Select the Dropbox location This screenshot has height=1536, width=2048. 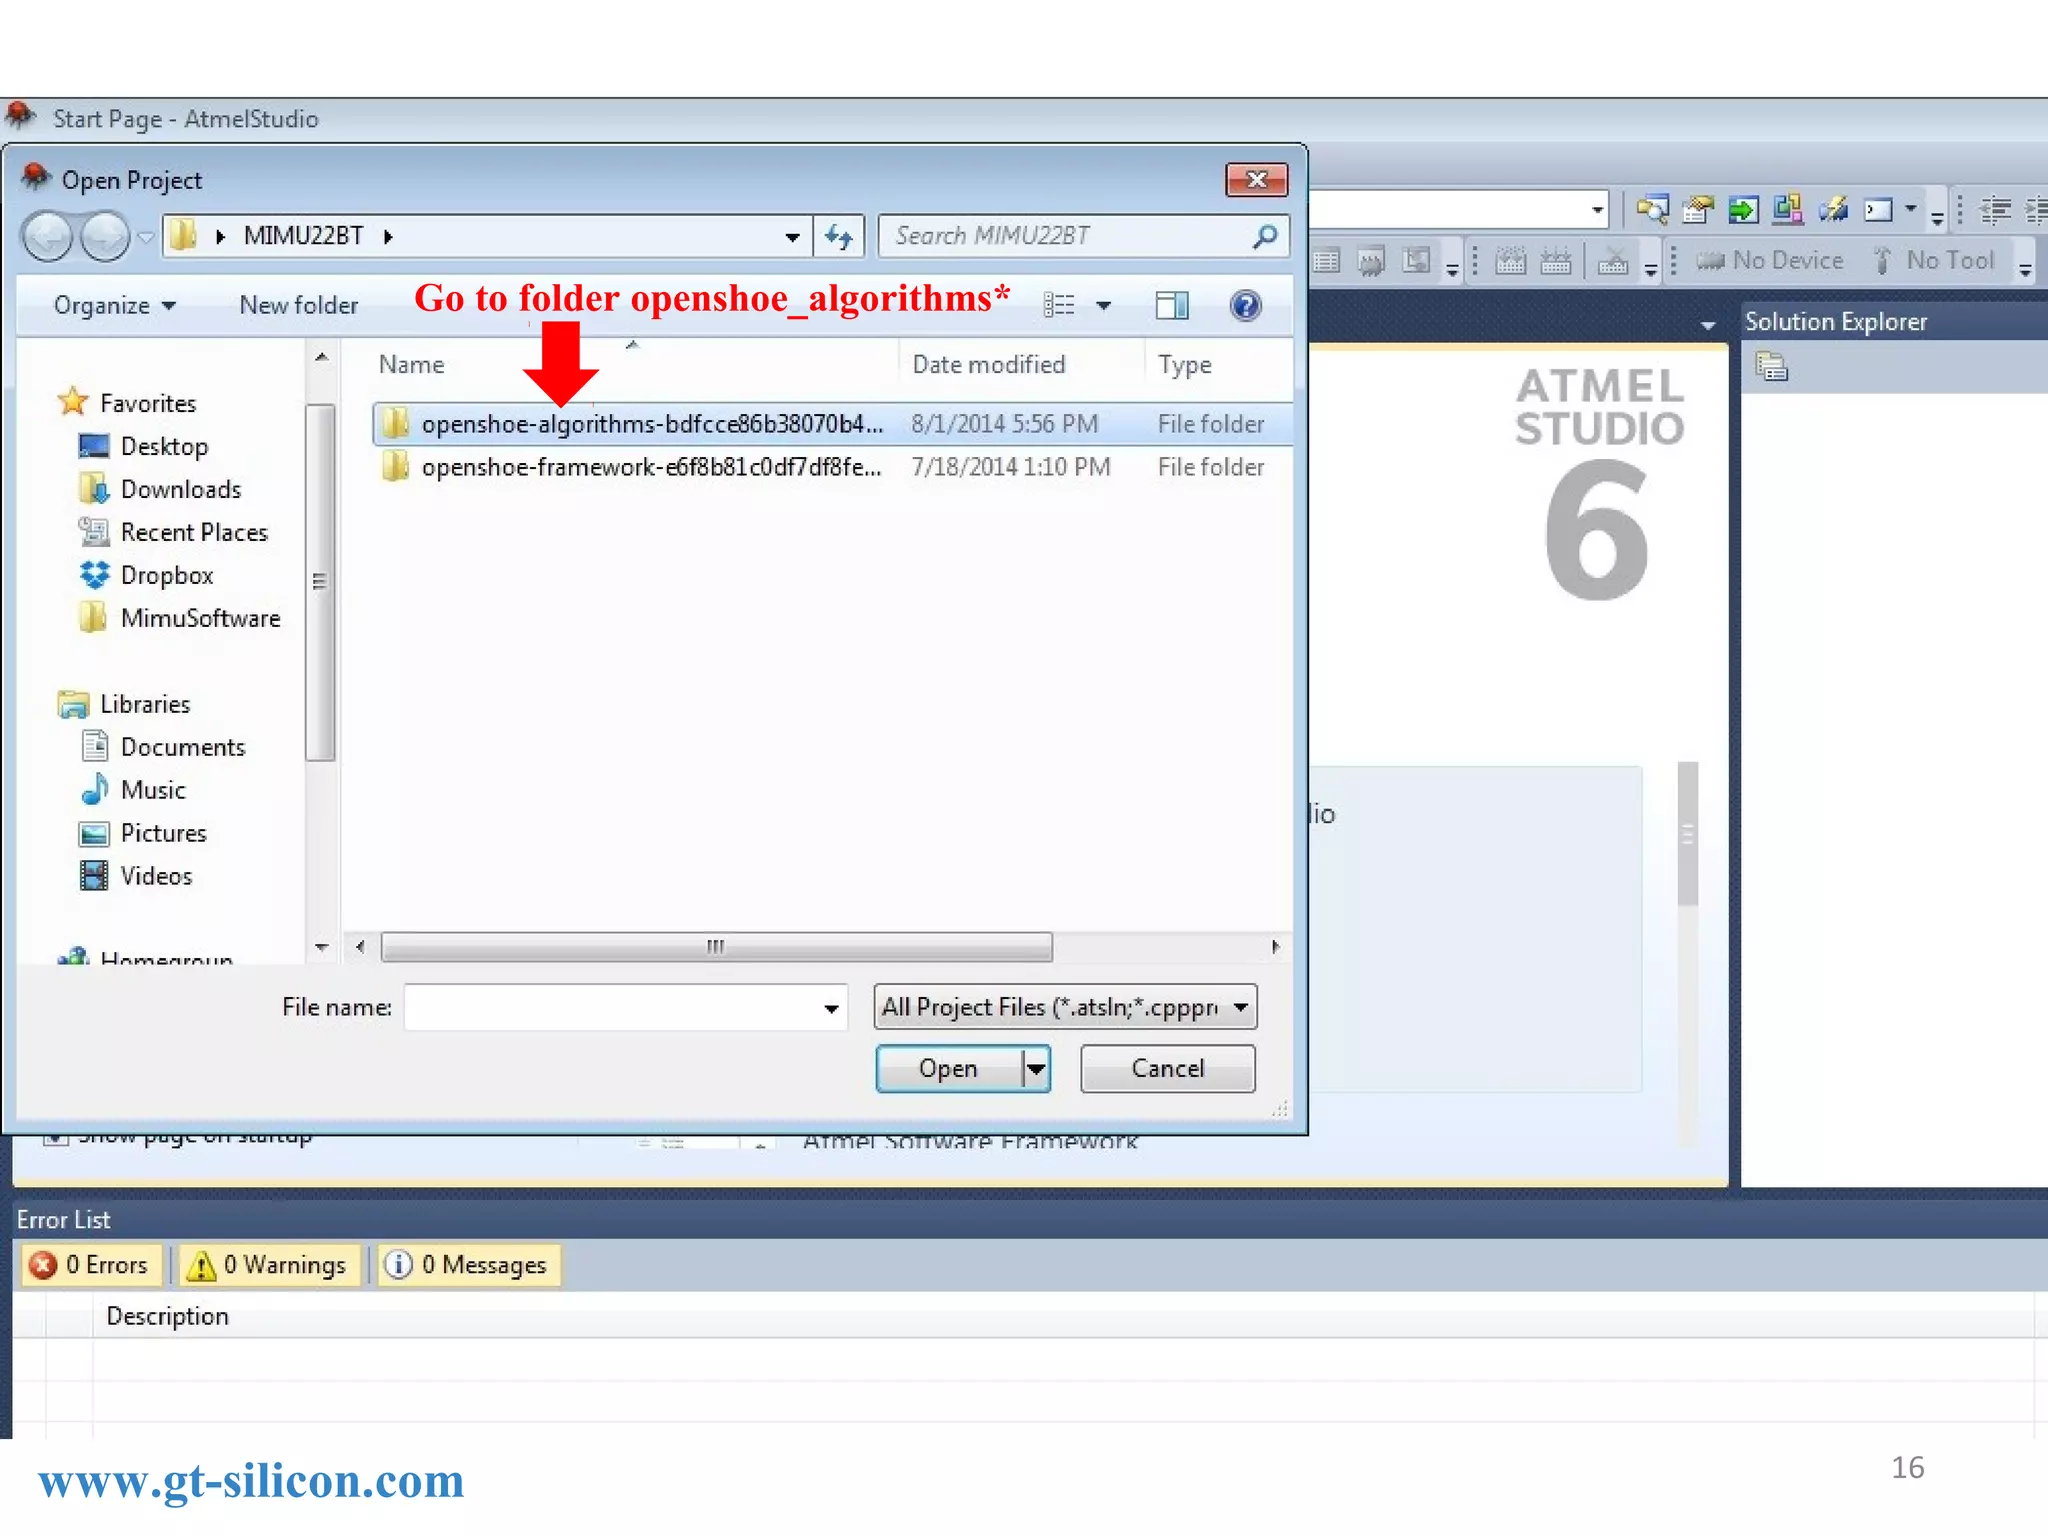tap(166, 575)
